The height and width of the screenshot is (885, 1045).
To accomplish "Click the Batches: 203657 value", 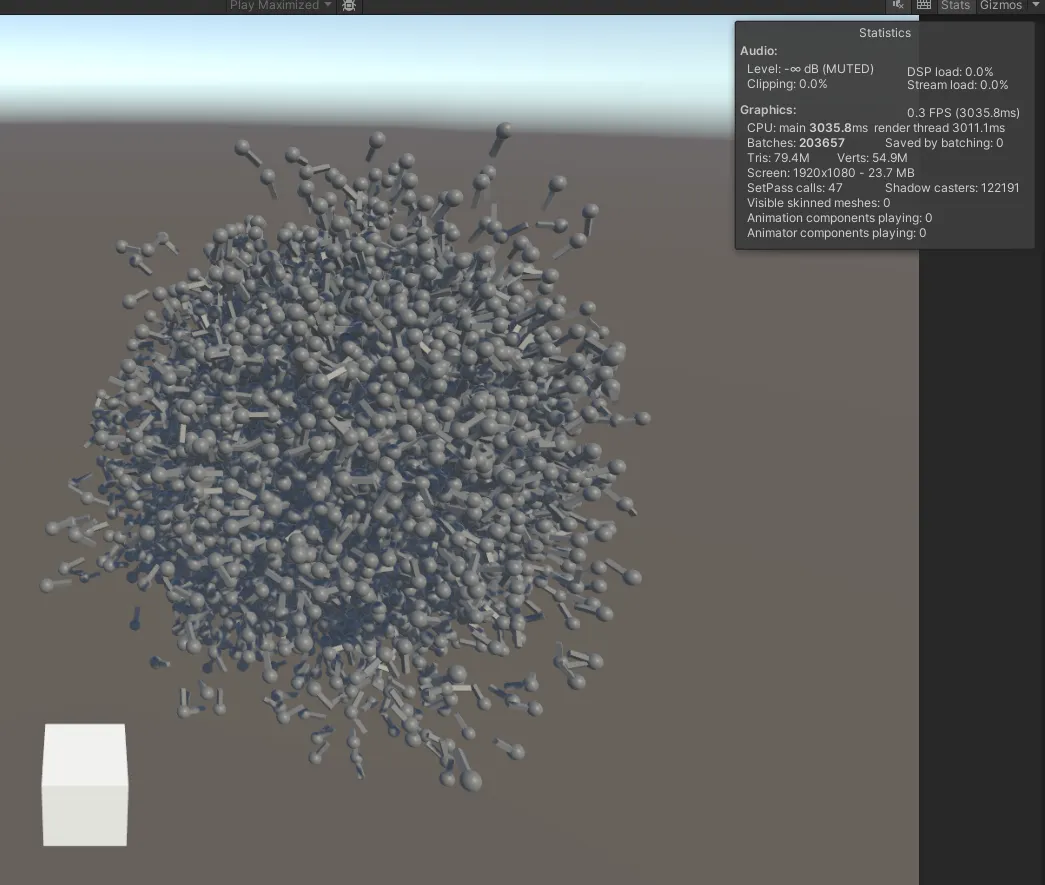I will click(795, 143).
